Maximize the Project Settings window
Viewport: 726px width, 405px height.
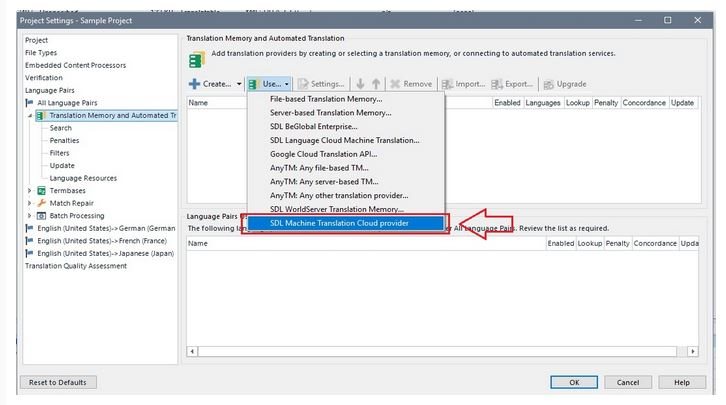click(x=668, y=20)
